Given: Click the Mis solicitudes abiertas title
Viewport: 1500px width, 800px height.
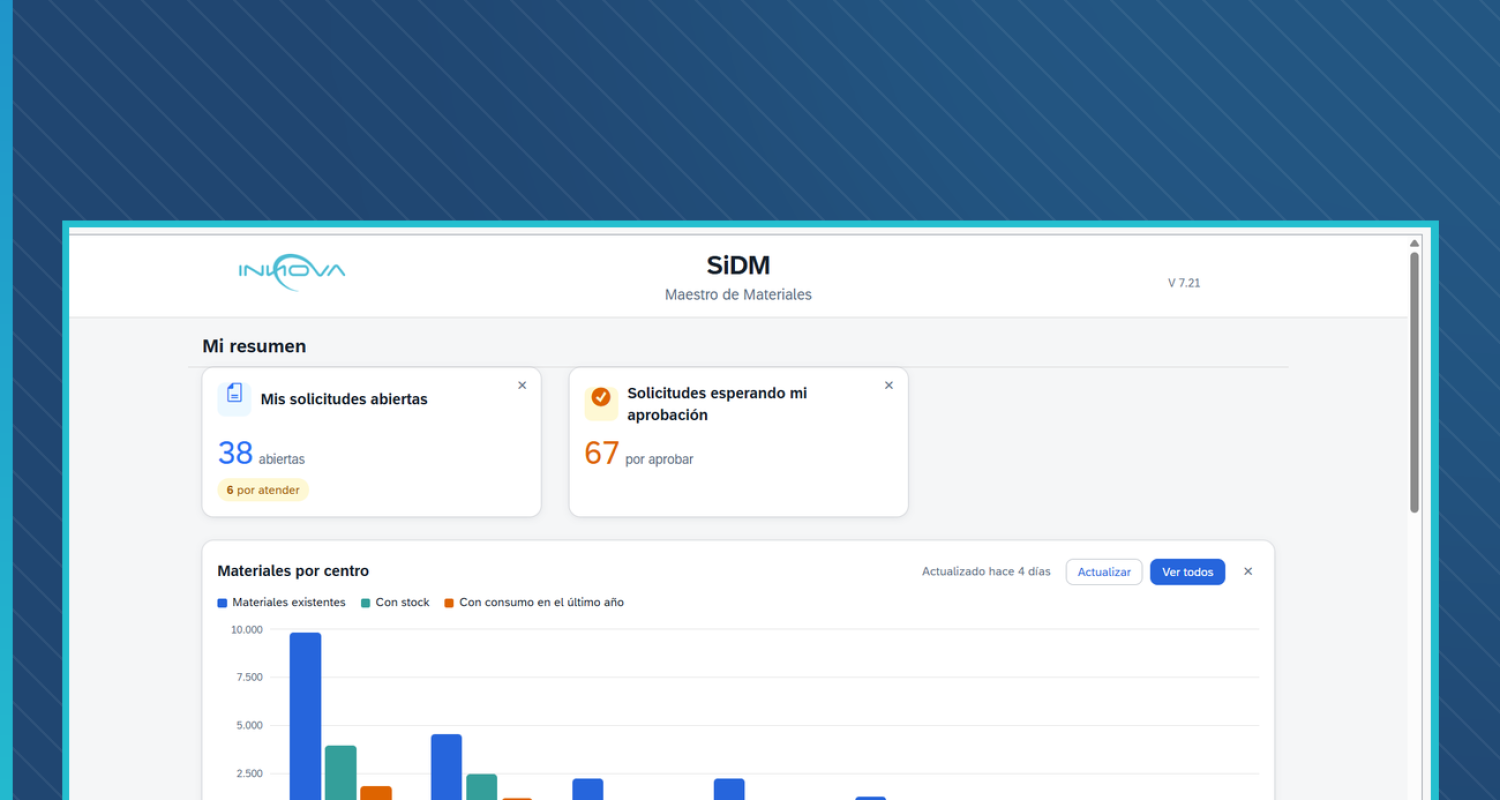Looking at the screenshot, I should (x=344, y=399).
